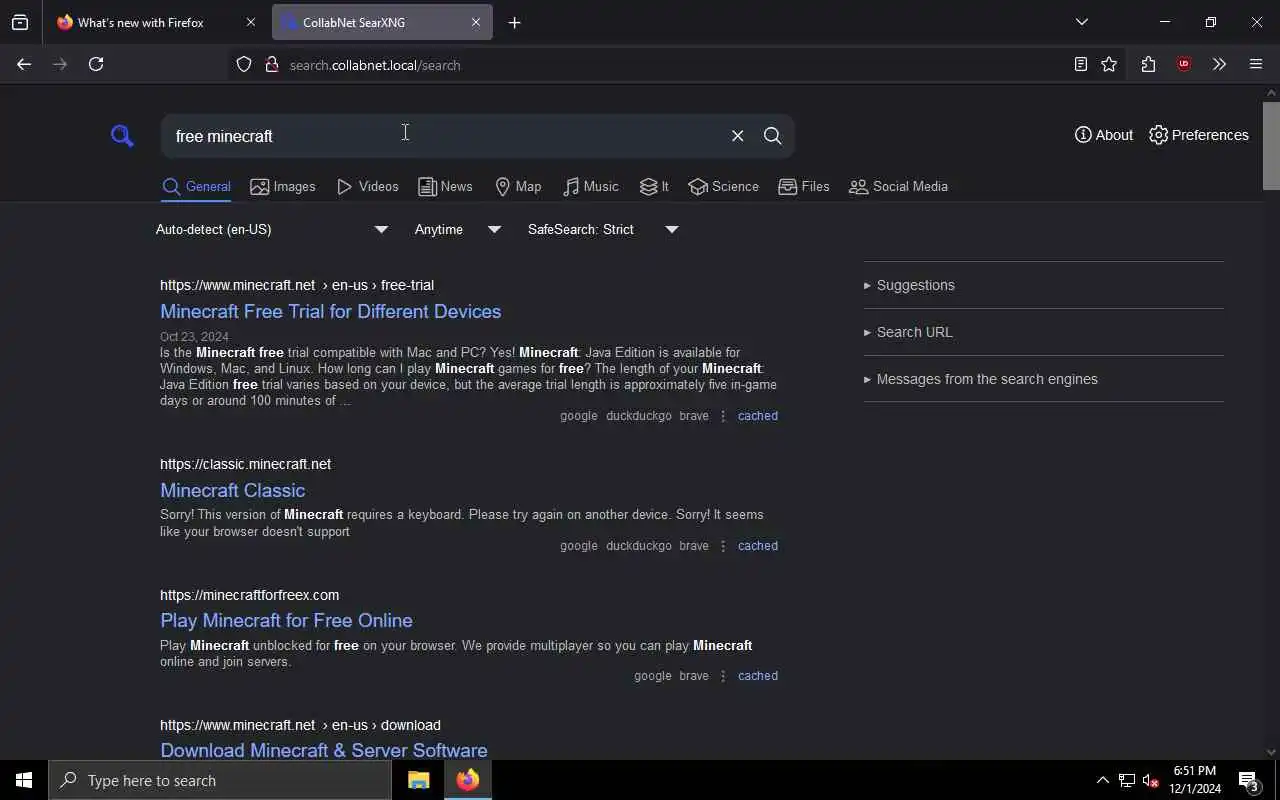Switch to the It category tab
The height and width of the screenshot is (800, 1280).
click(x=654, y=187)
